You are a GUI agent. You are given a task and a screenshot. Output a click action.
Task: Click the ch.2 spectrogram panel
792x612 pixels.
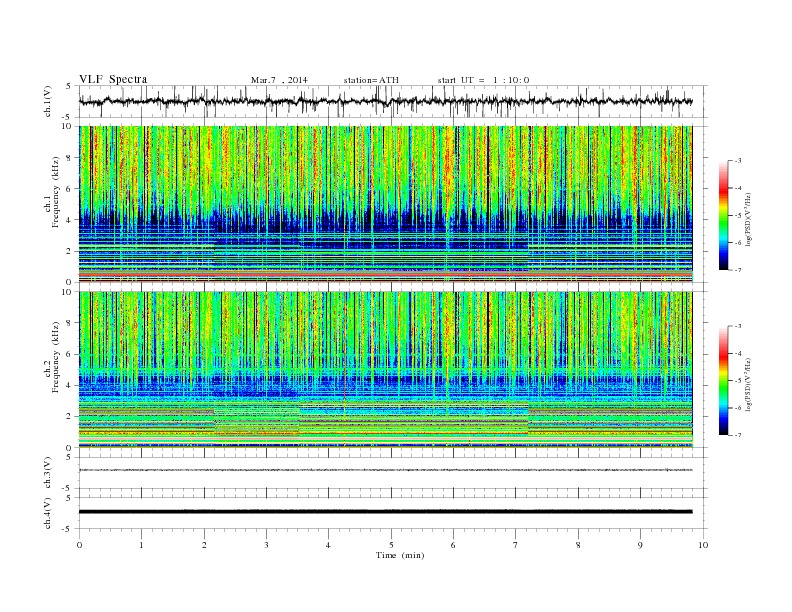(385, 369)
